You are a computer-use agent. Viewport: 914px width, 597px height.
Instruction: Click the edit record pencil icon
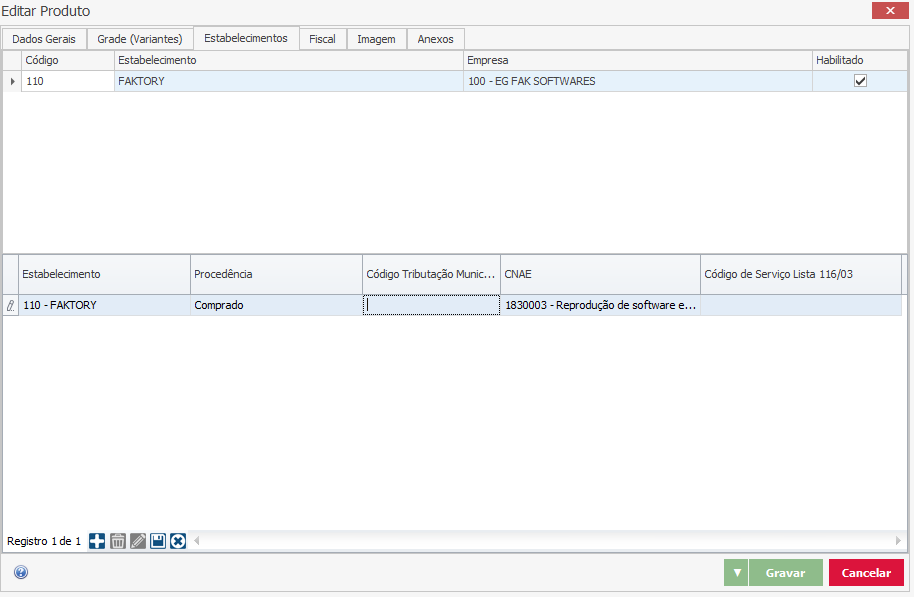pyautogui.click(x=138, y=541)
